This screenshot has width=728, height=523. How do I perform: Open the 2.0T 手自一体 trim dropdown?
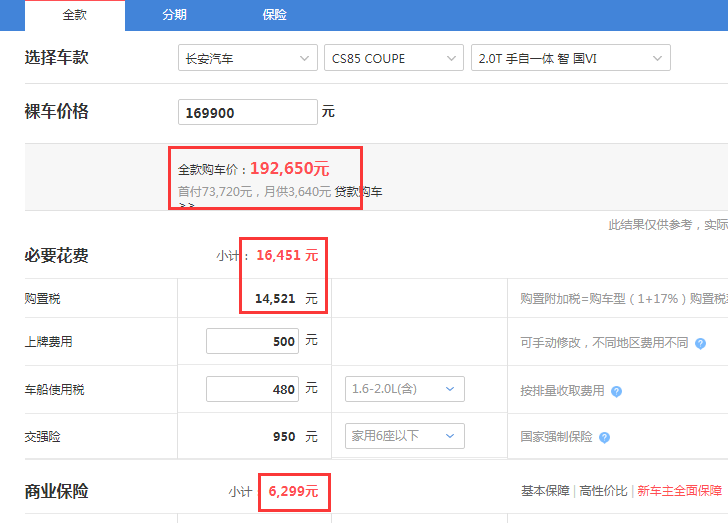click(x=571, y=58)
